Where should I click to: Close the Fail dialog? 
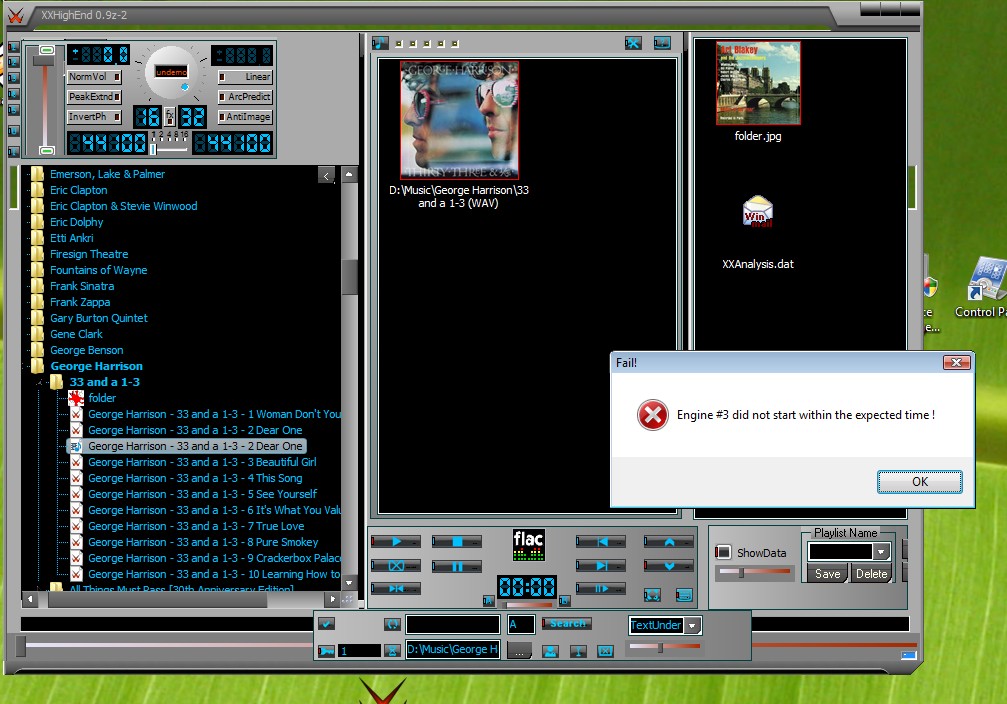956,362
